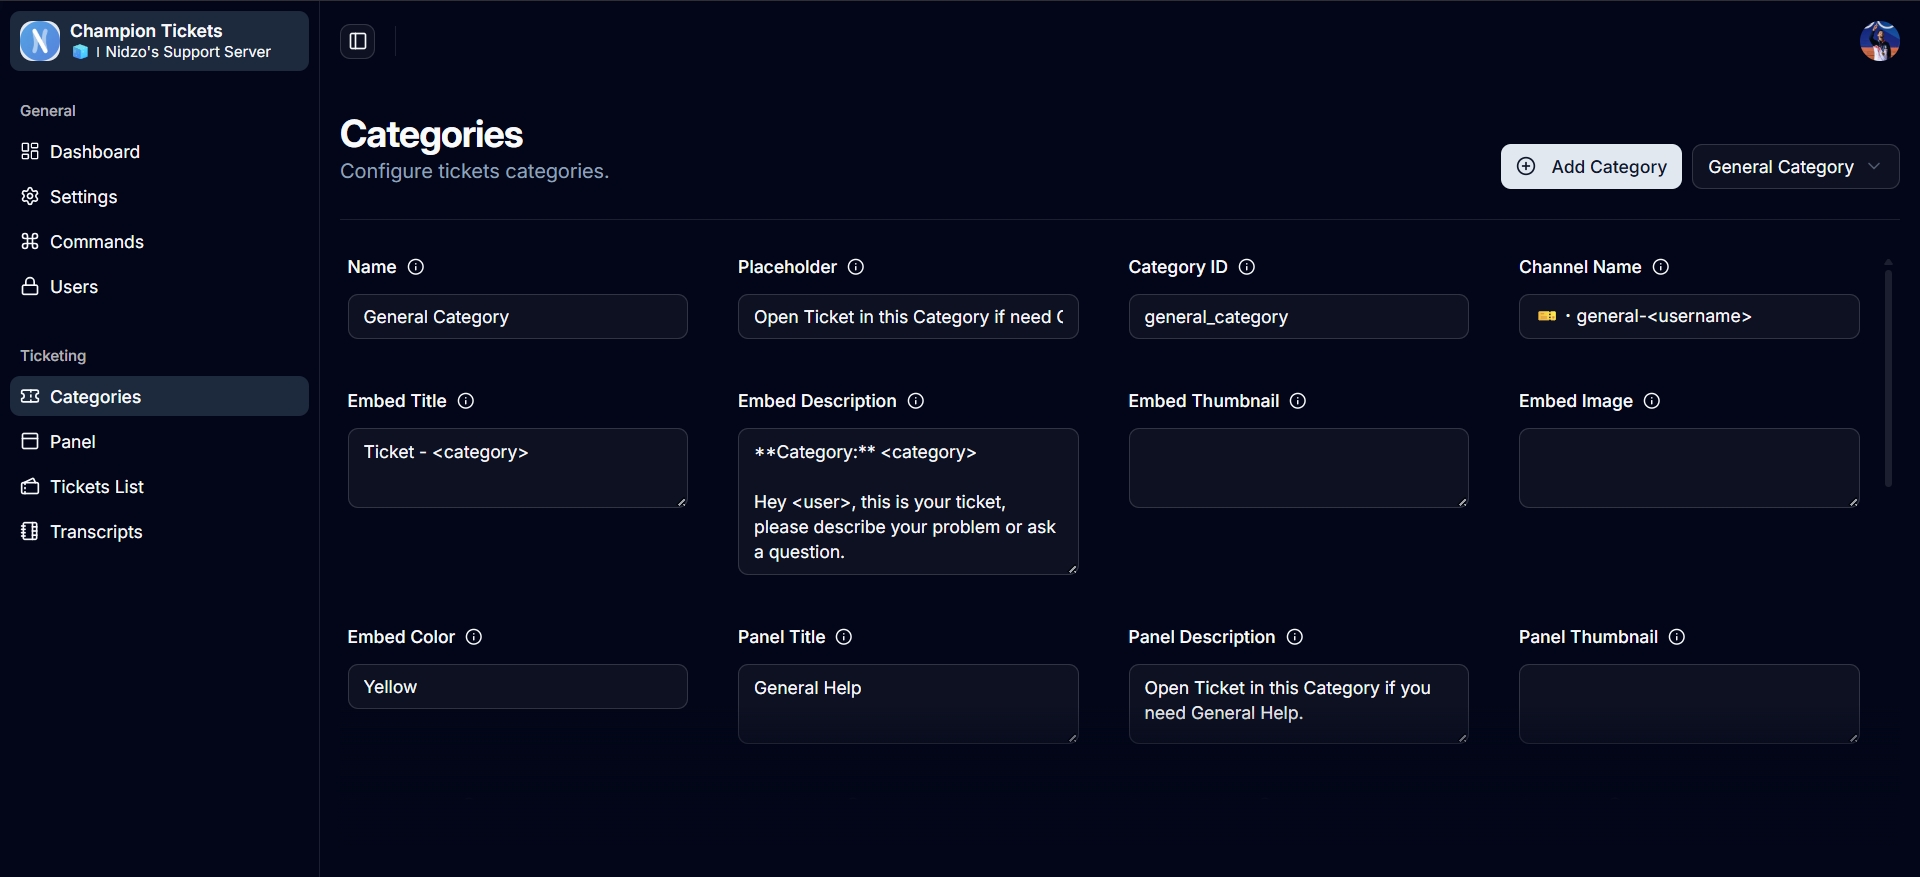Viewport: 1920px width, 877px height.
Task: Open the Champion Tickets server switcher
Action: (160, 41)
